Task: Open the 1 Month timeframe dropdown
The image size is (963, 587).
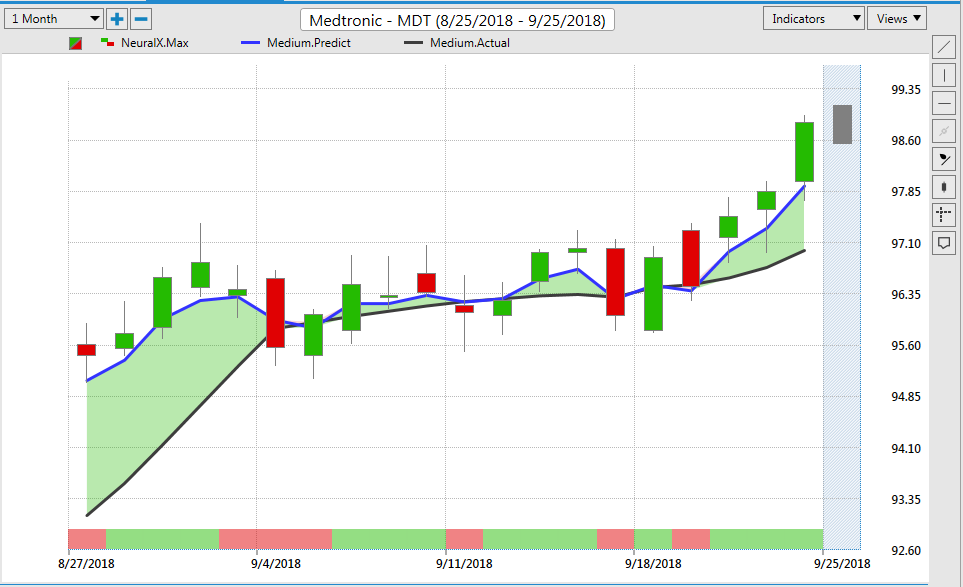Action: pyautogui.click(x=53, y=19)
